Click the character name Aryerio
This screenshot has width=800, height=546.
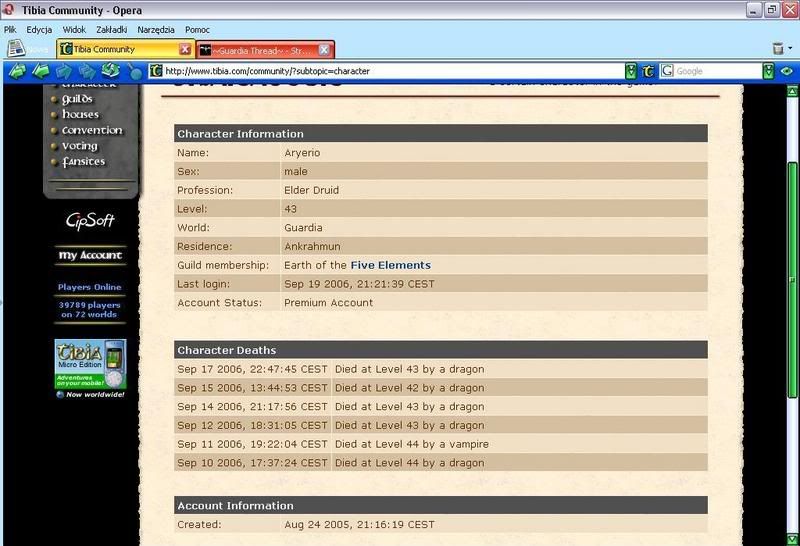(302, 153)
